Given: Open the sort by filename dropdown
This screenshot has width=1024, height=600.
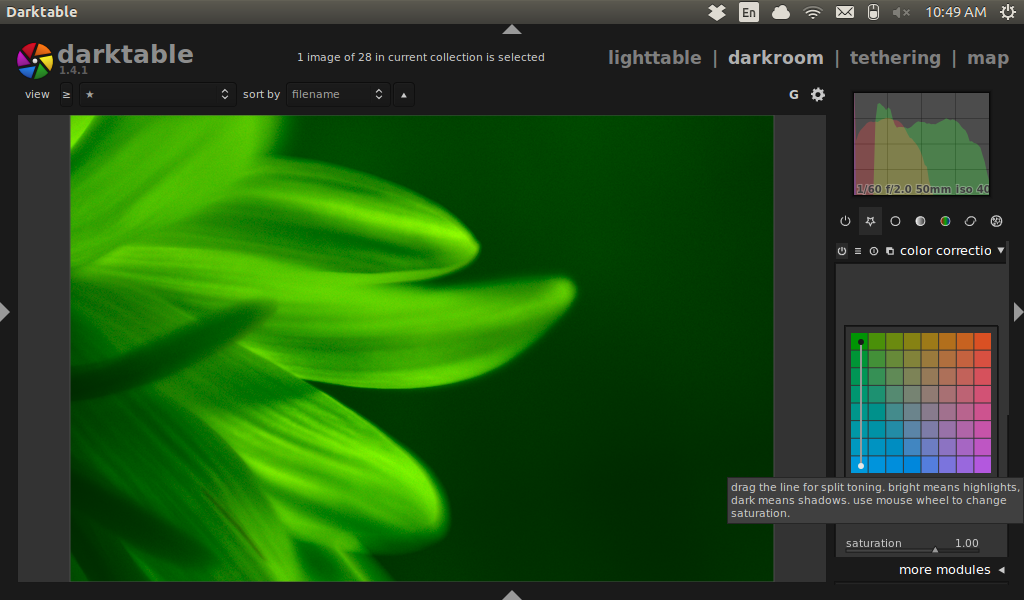Looking at the screenshot, I should (337, 95).
